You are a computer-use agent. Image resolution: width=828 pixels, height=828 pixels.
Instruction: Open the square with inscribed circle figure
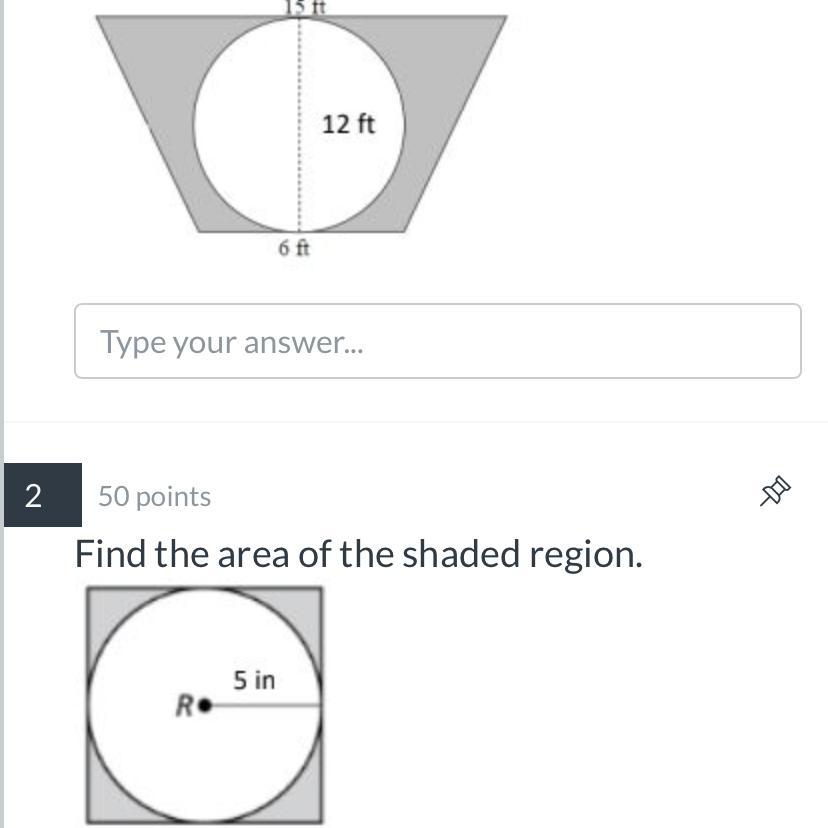click(204, 706)
